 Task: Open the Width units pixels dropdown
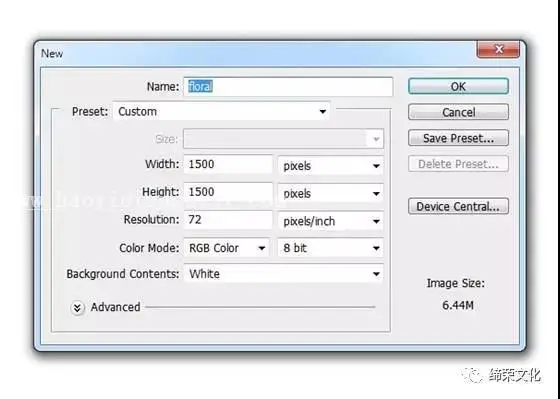pos(331,166)
